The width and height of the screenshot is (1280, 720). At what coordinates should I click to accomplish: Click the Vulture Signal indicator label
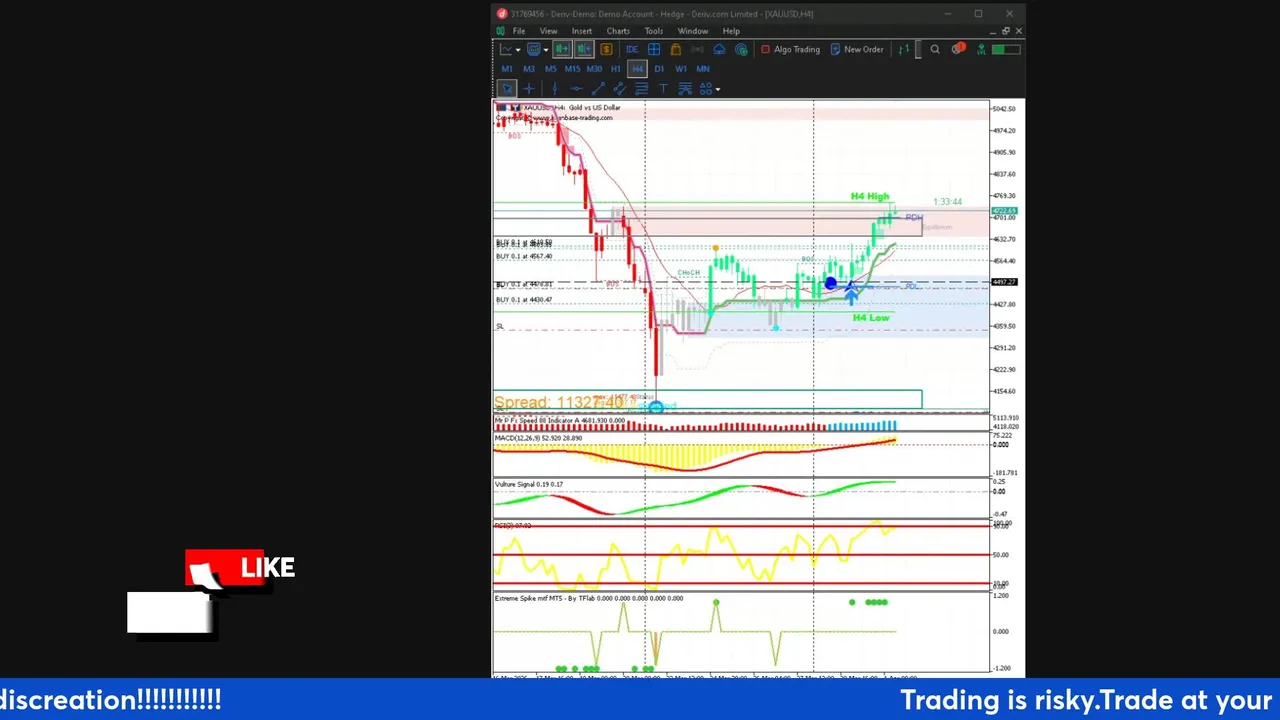pos(528,484)
